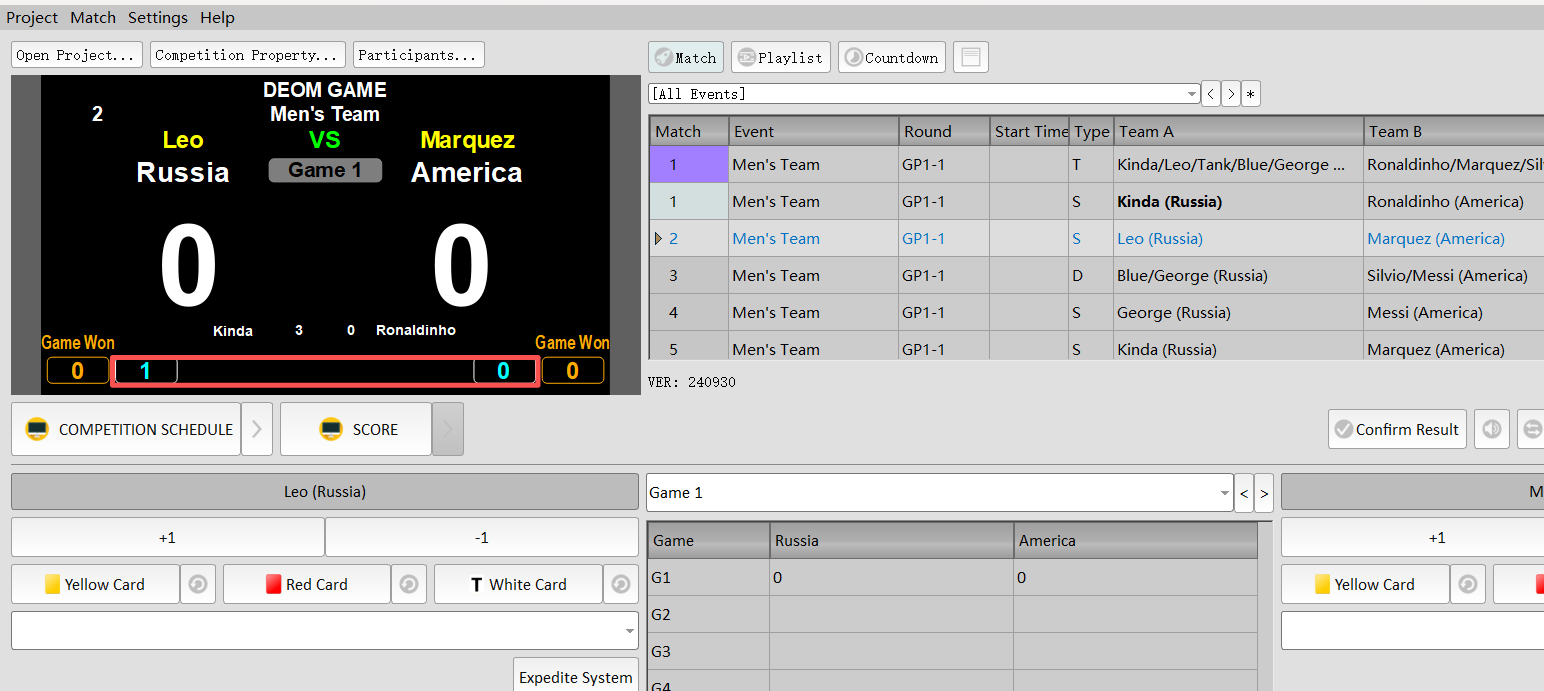The width and height of the screenshot is (1544, 691).
Task: Give Leo a Yellow Card
Action: [95, 584]
